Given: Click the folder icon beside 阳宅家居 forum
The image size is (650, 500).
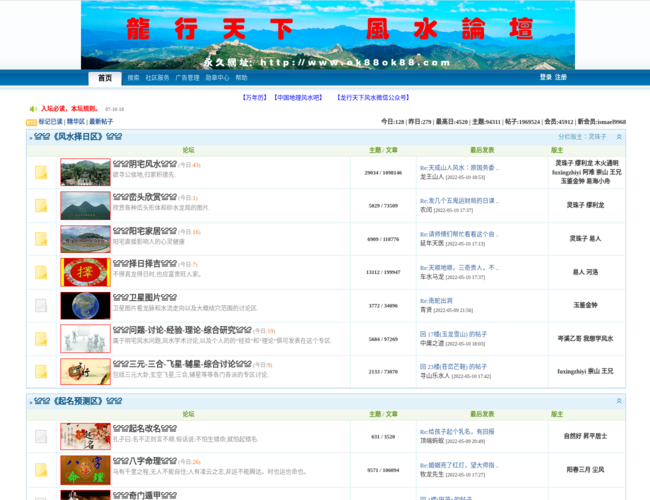Looking at the screenshot, I should click(x=41, y=239).
